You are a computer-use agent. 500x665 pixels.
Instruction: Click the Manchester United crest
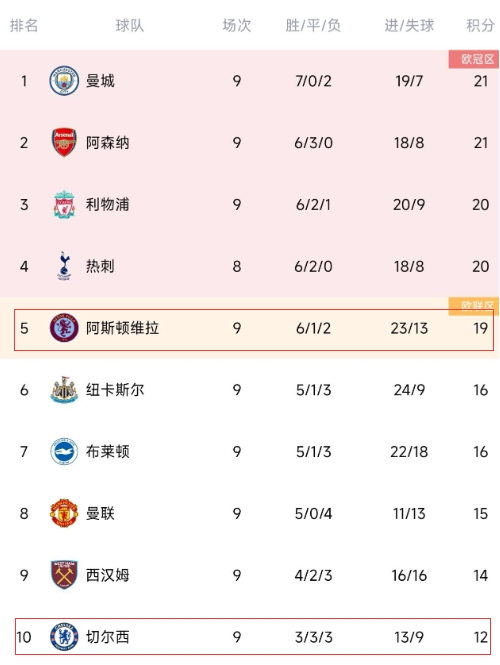pyautogui.click(x=64, y=513)
